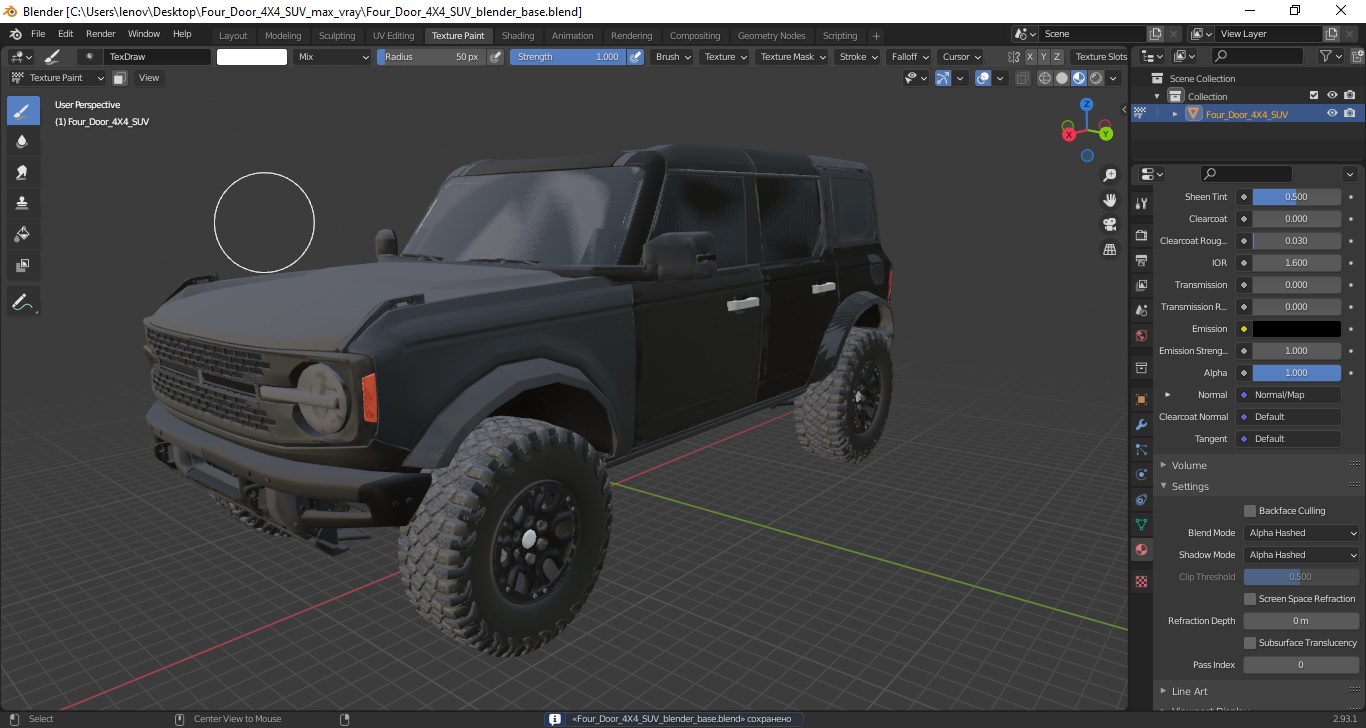Screen dimensions: 1366x728
Task: Open the Falloff popover
Action: 909,57
